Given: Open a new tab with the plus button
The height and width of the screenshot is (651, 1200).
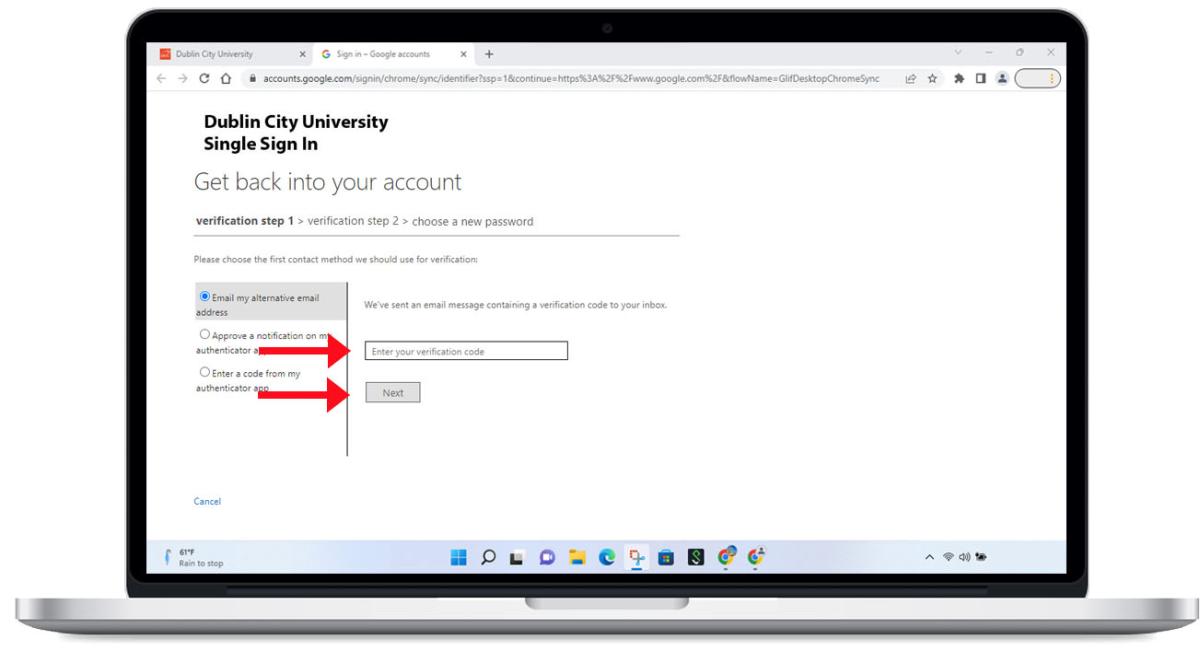Looking at the screenshot, I should 490,53.
